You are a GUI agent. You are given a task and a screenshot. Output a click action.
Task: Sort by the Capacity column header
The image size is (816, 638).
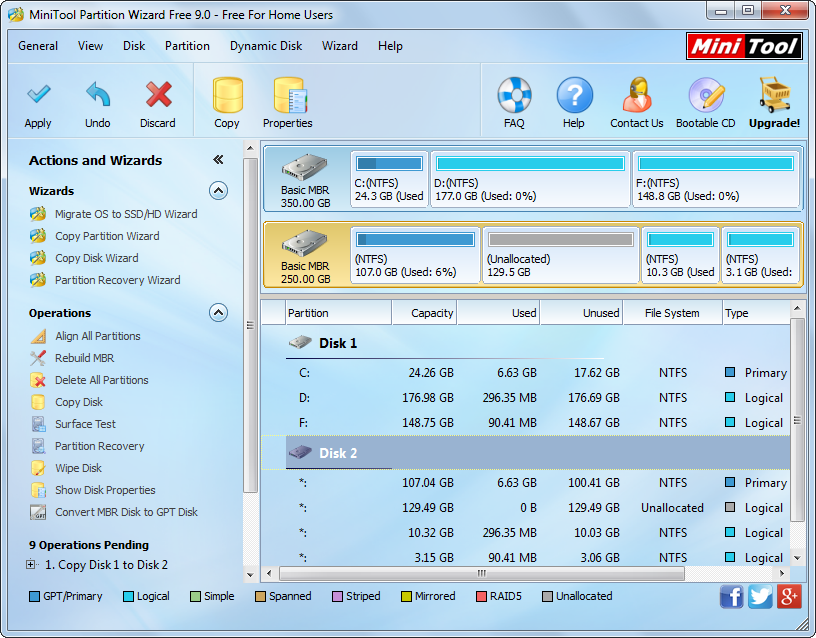pos(424,313)
